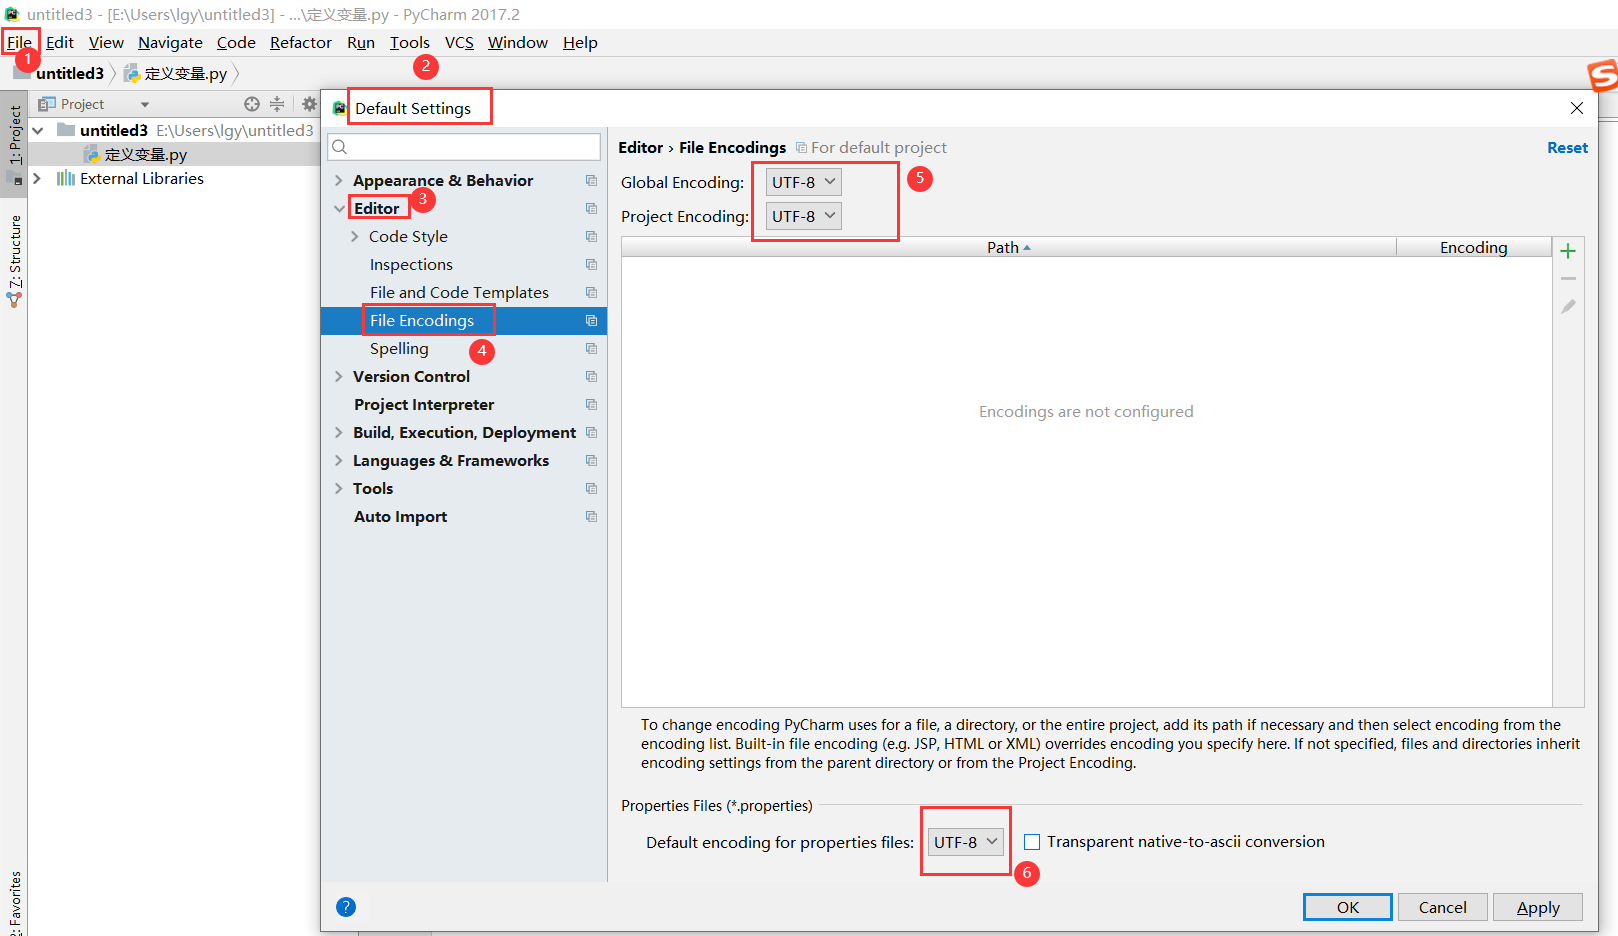
Task: Expand the Version Control settings group
Action: (339, 376)
